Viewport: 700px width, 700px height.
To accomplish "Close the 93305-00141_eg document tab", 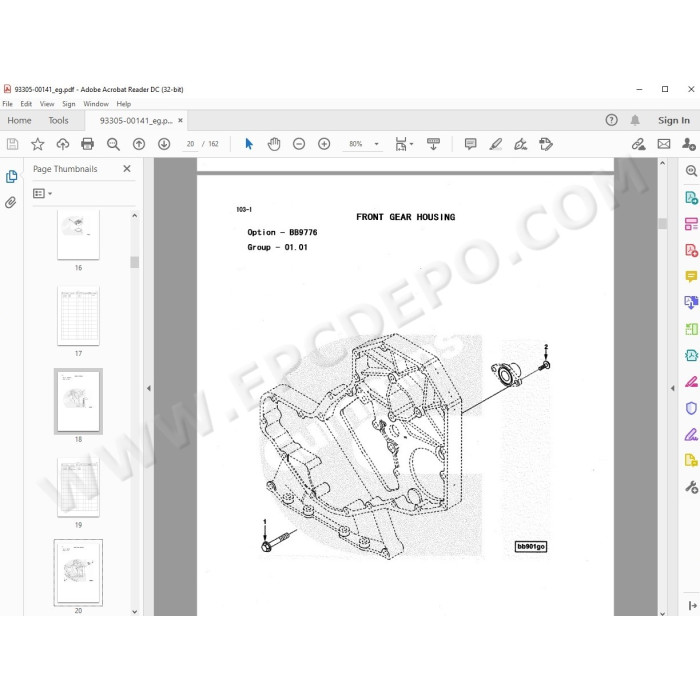I will coord(180,120).
